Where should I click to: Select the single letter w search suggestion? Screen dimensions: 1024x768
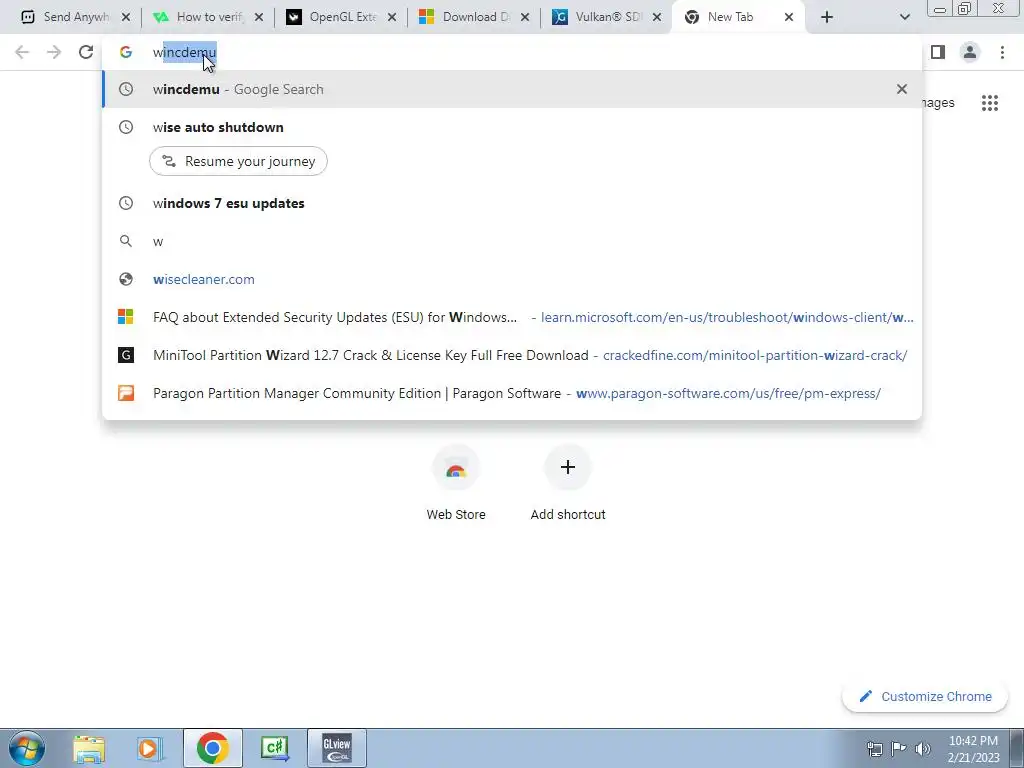[512, 241]
